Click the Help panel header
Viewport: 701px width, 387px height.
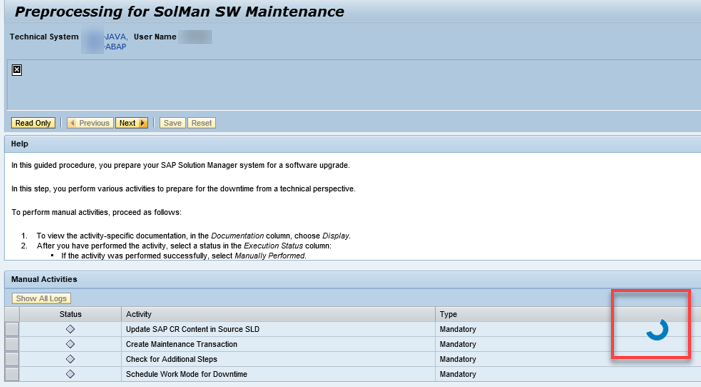(353, 144)
